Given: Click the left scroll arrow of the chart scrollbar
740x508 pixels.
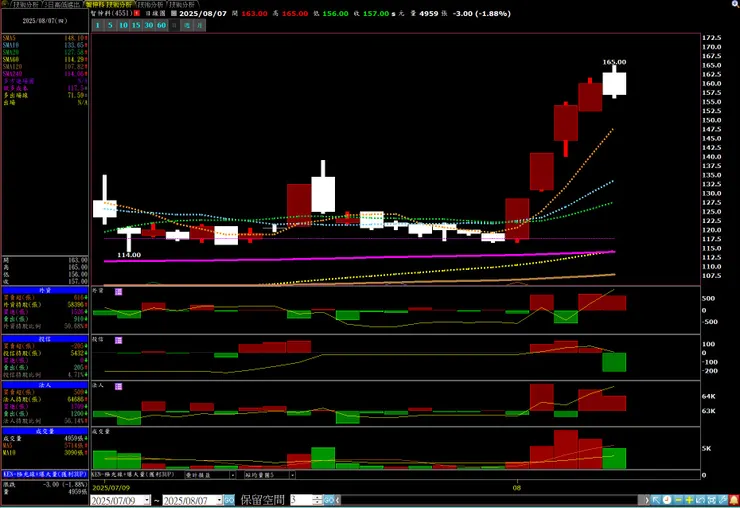Looking at the screenshot, I should click(x=338, y=500).
